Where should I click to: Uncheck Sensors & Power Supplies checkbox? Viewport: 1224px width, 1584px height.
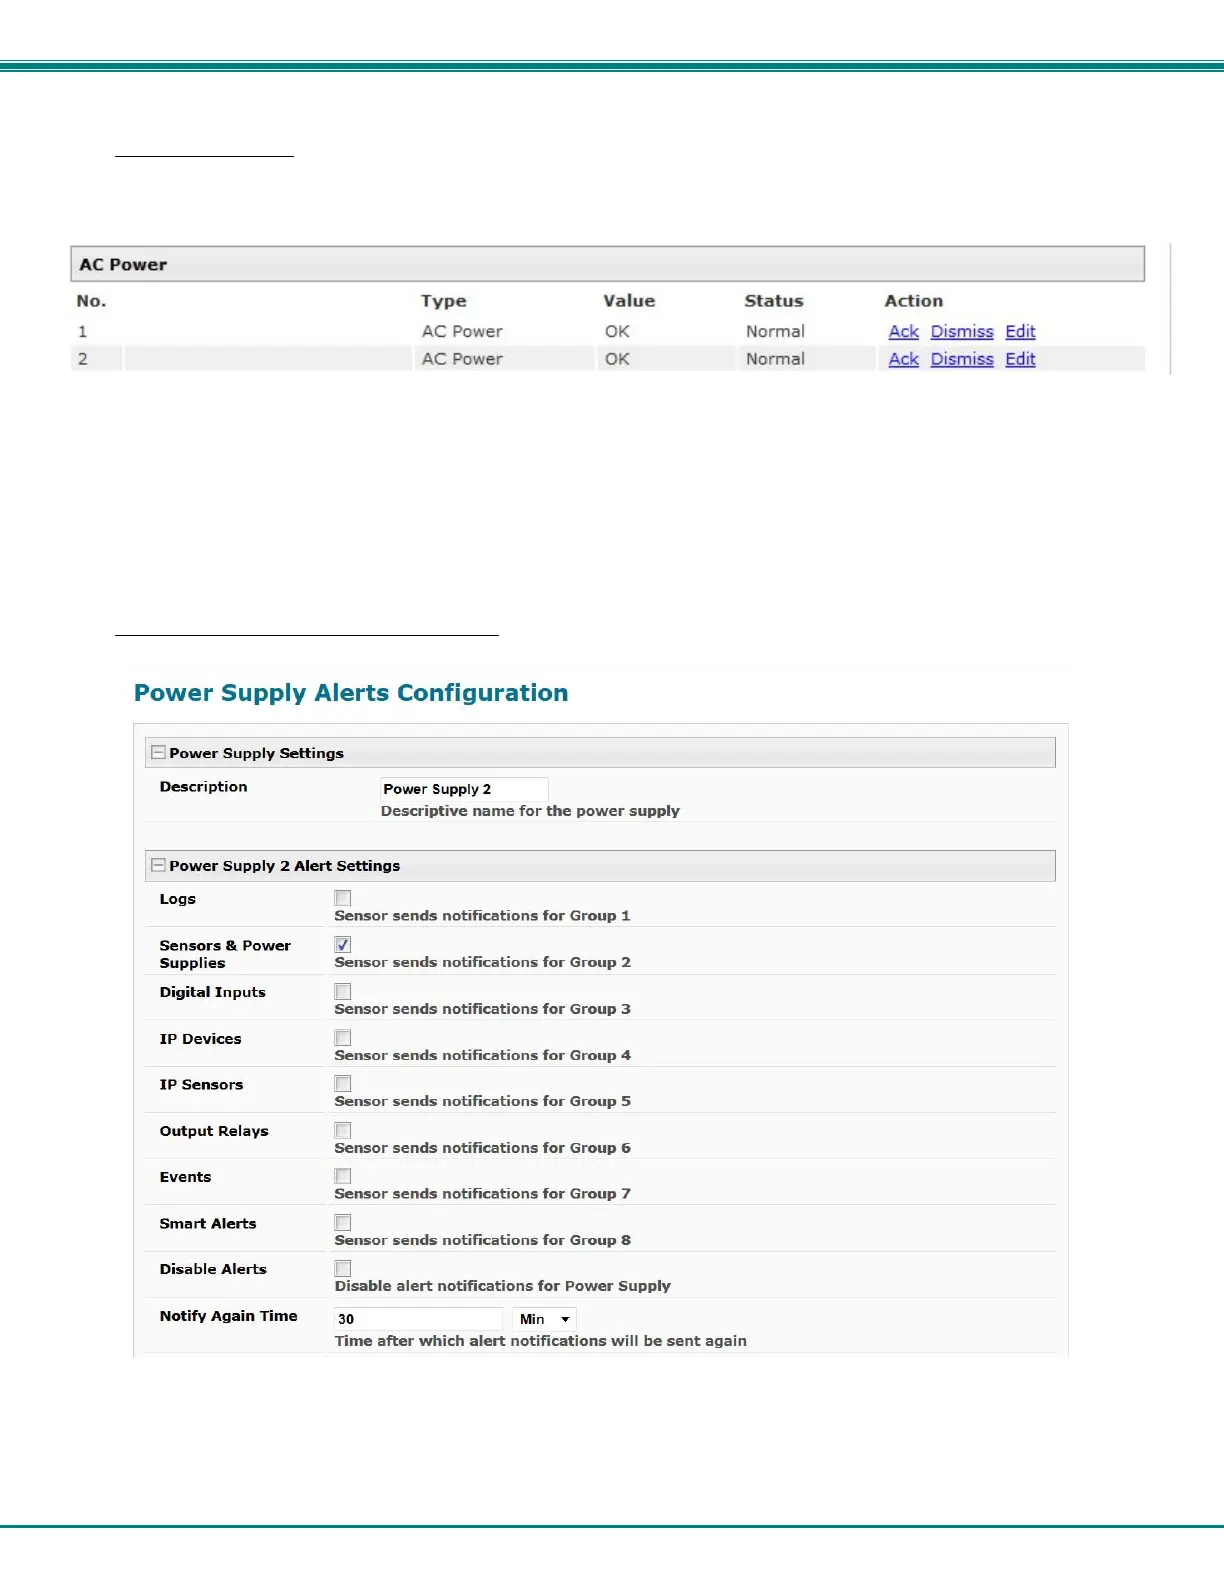(343, 945)
